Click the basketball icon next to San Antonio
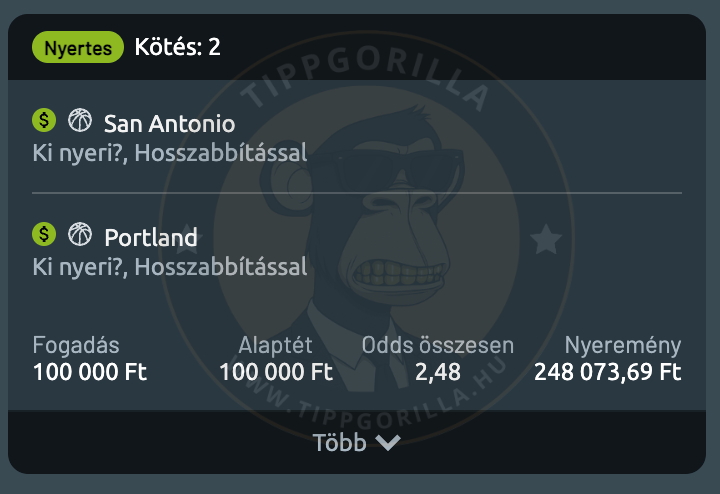Screen dimensions: 720x494 point(79,121)
